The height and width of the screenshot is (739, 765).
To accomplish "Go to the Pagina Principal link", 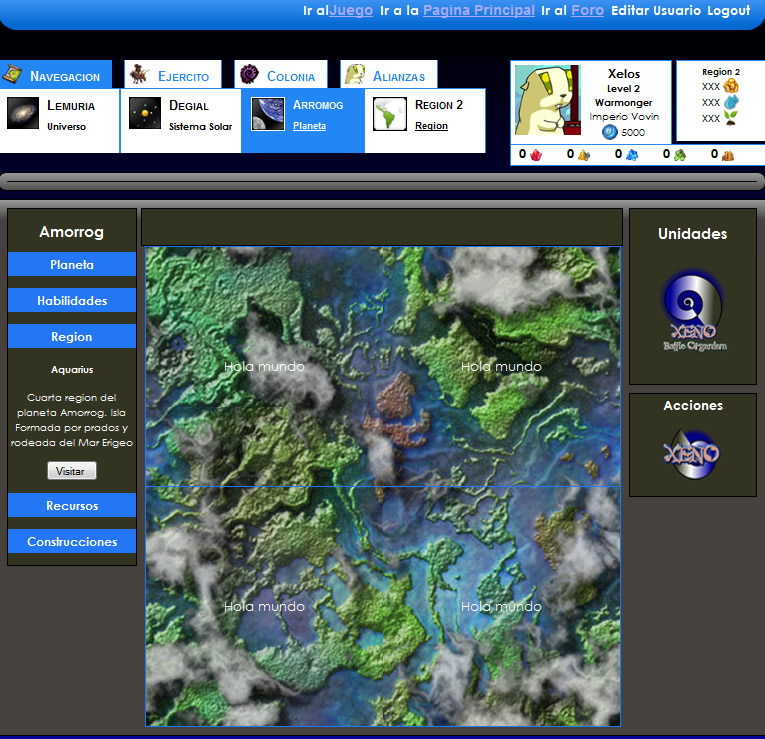I will pos(478,10).
